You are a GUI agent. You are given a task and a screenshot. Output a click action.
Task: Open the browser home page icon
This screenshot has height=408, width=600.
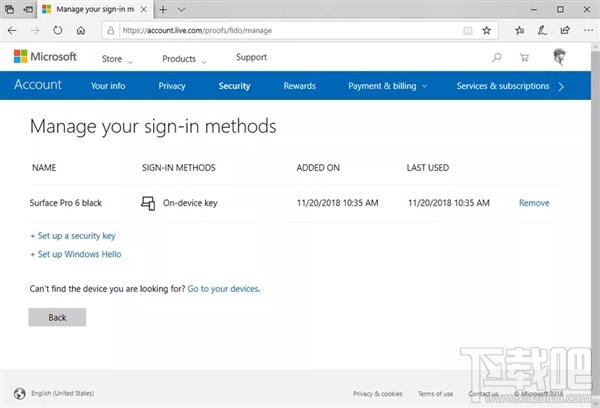click(x=81, y=30)
